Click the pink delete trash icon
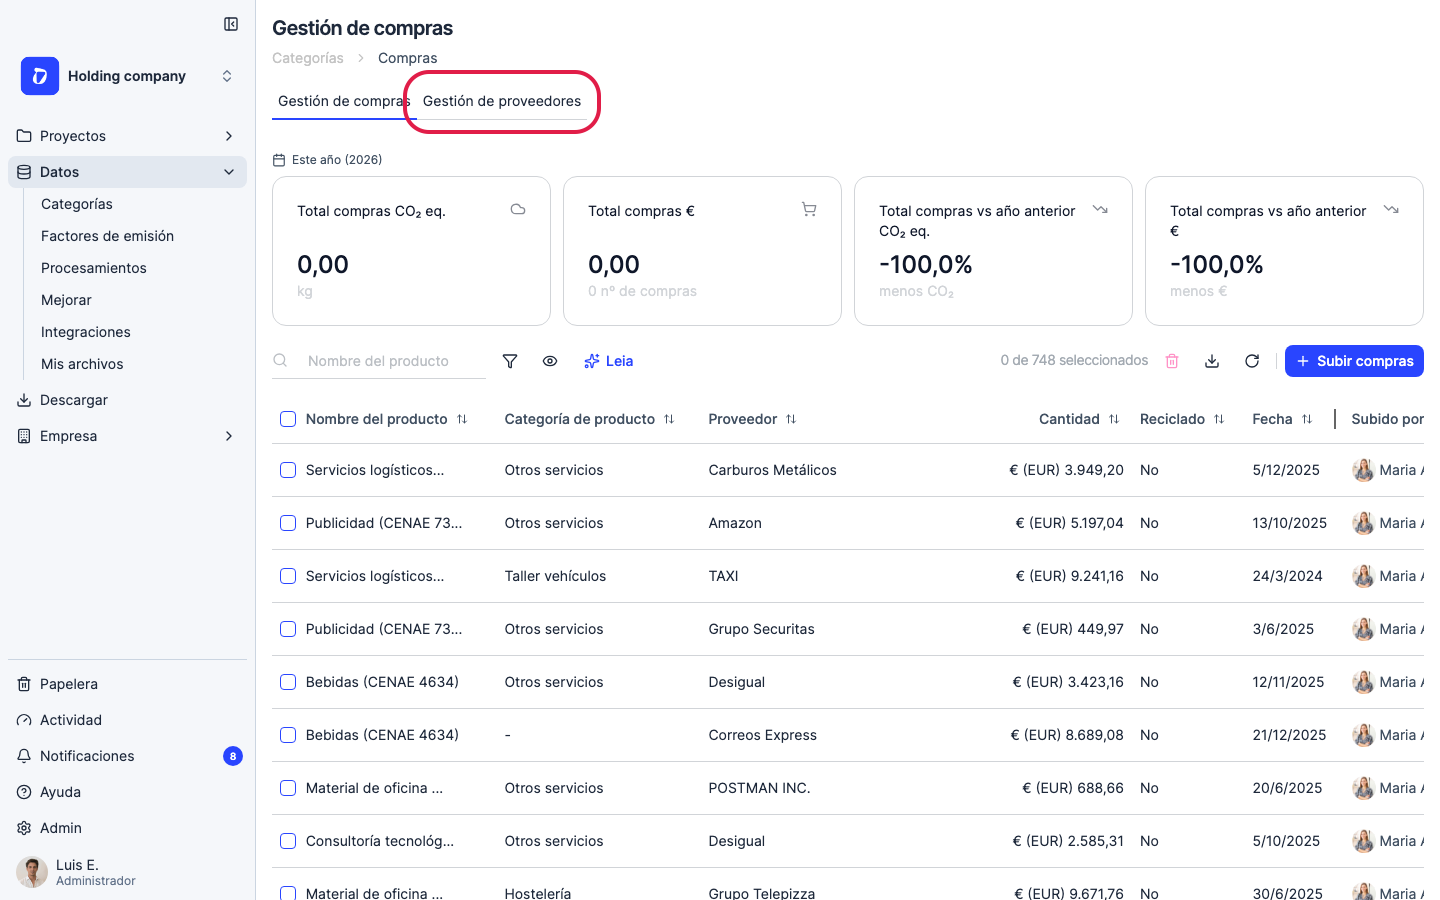 1172,361
